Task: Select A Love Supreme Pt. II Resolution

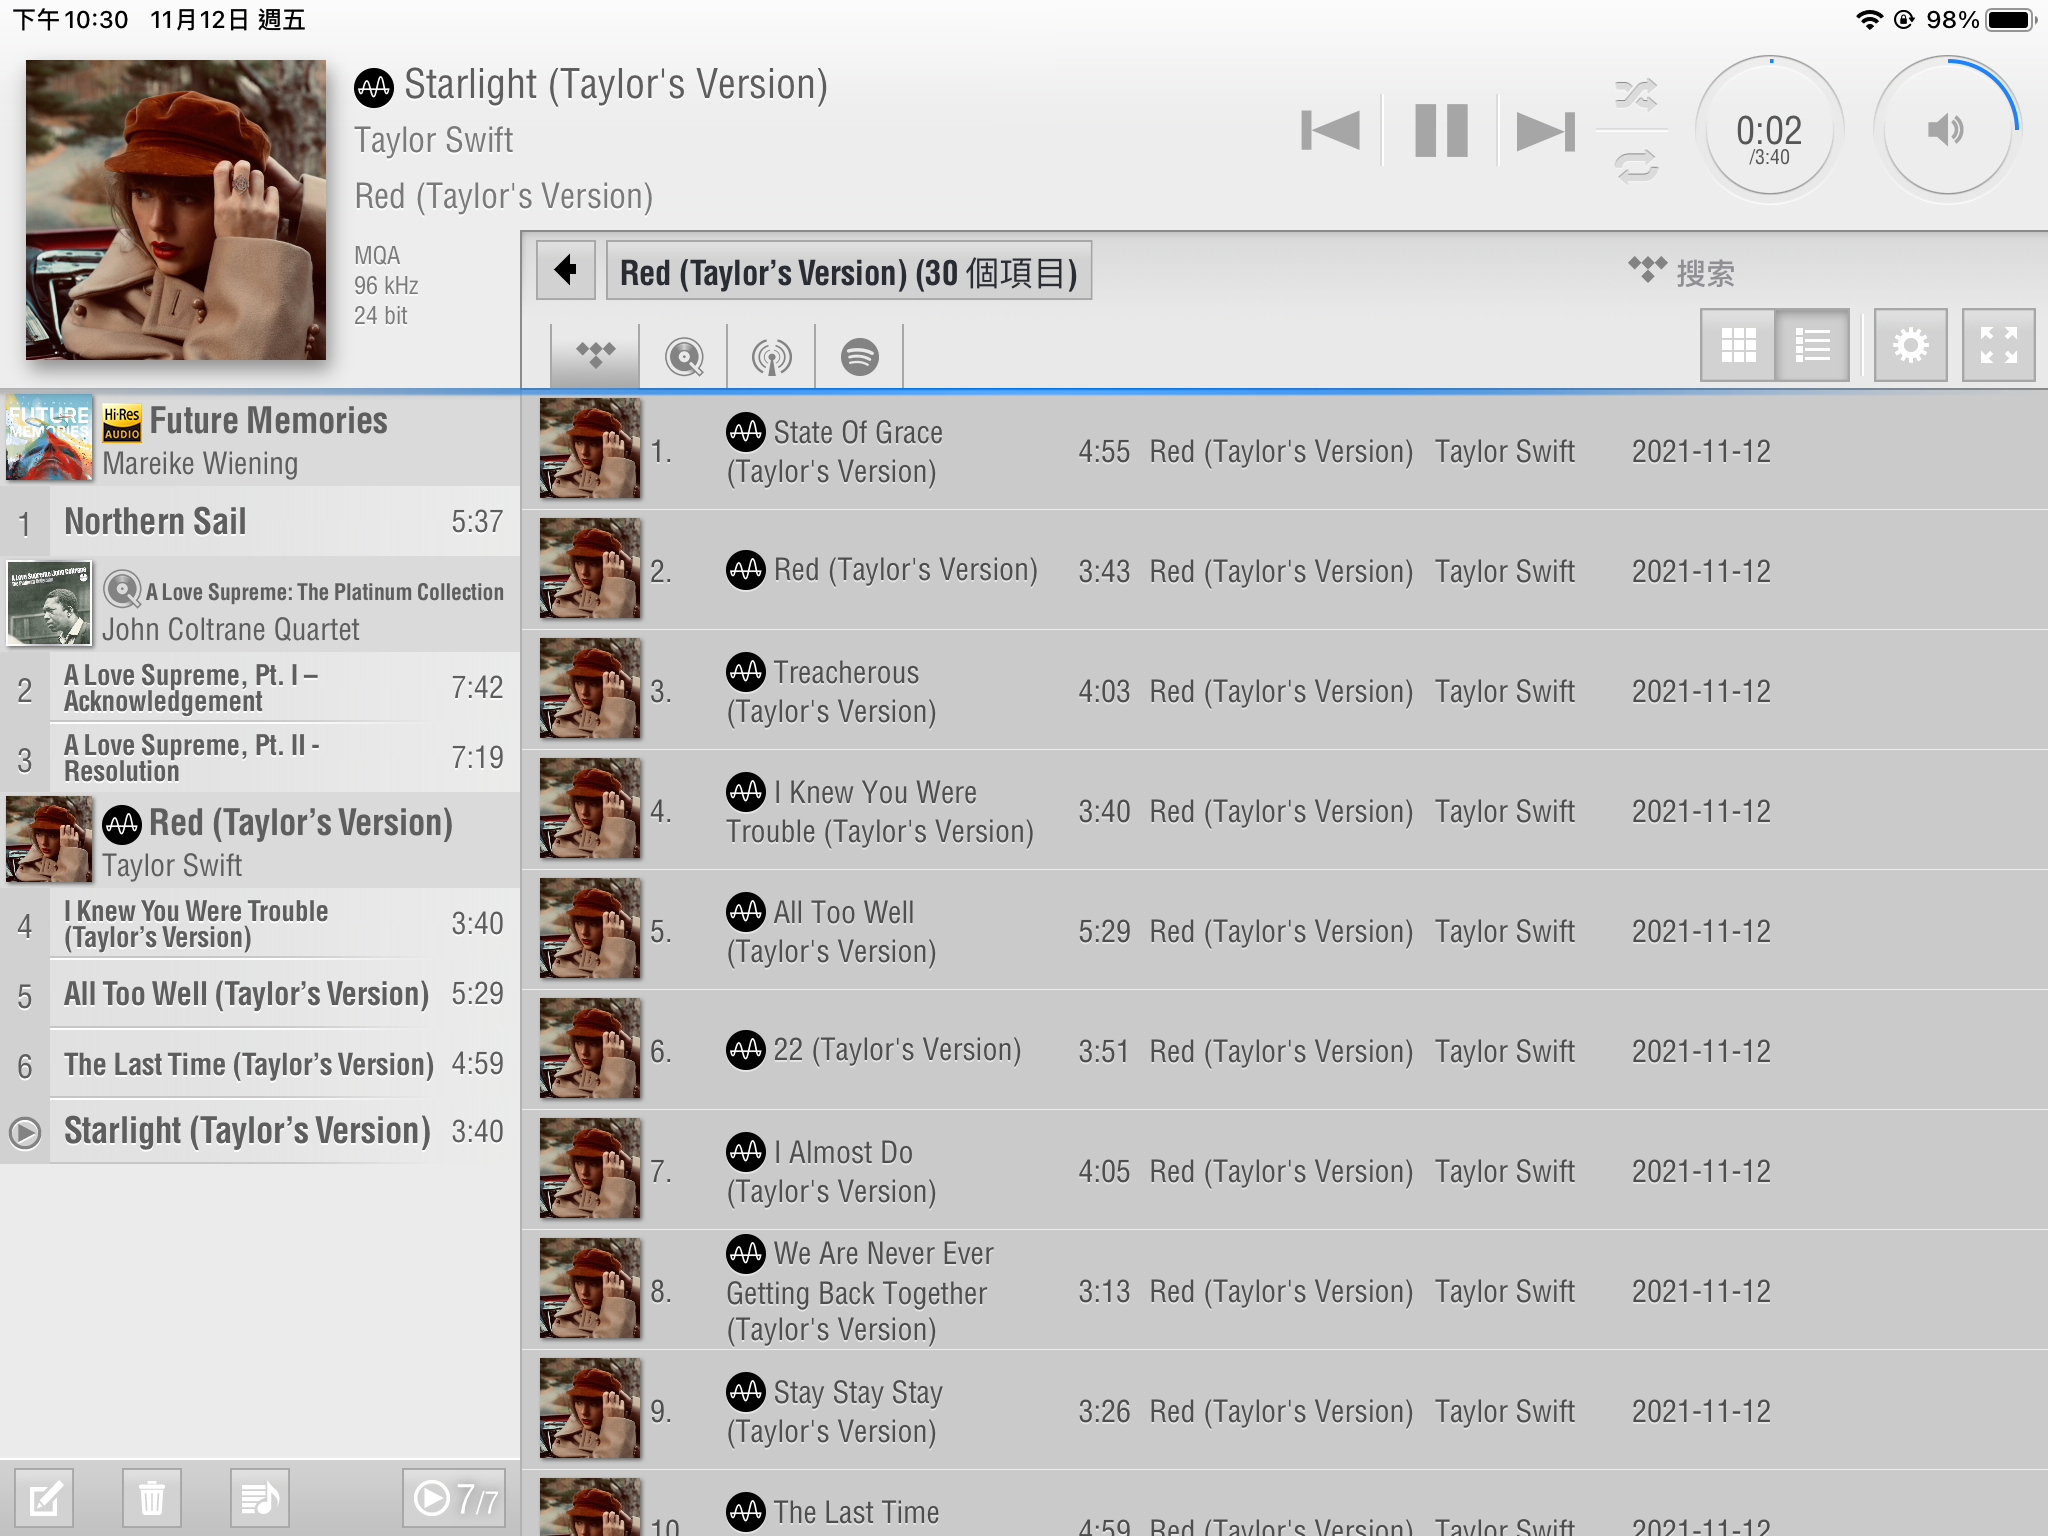Action: tap(260, 758)
